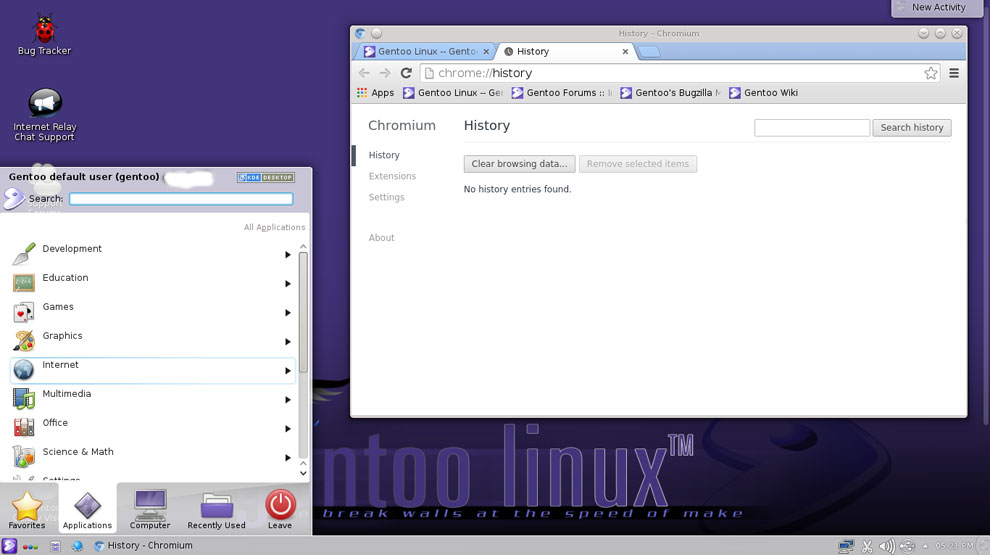The image size is (990, 555).
Task: Click the Development category icon
Action: [24, 254]
